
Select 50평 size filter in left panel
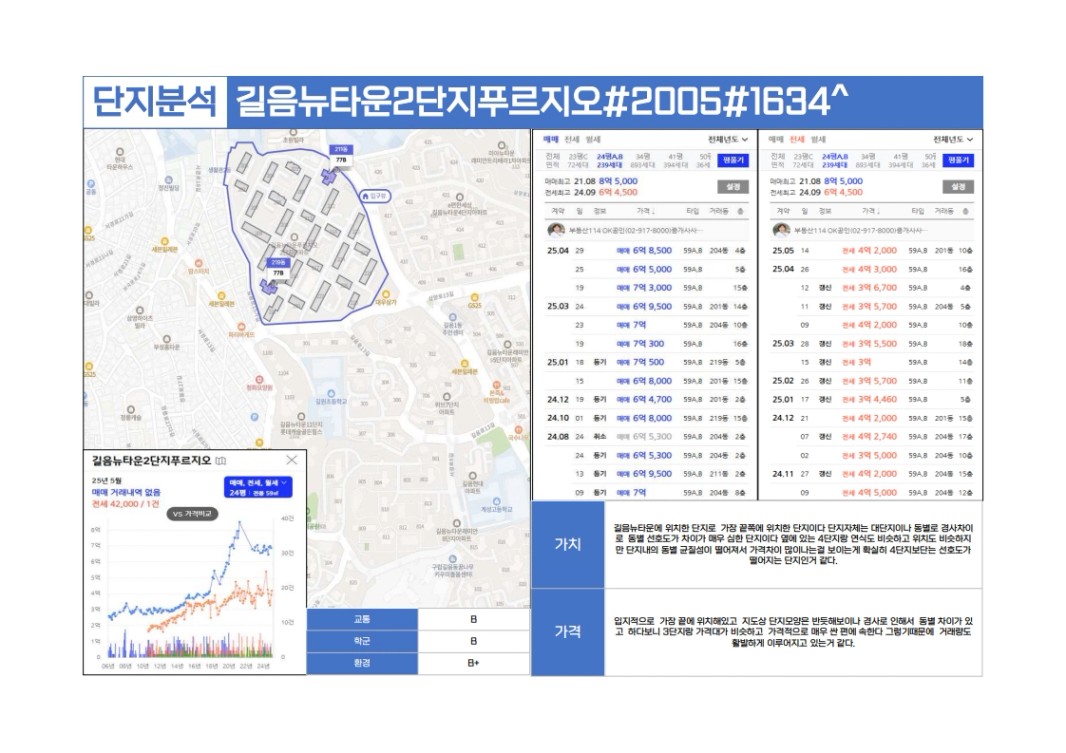coord(704,160)
